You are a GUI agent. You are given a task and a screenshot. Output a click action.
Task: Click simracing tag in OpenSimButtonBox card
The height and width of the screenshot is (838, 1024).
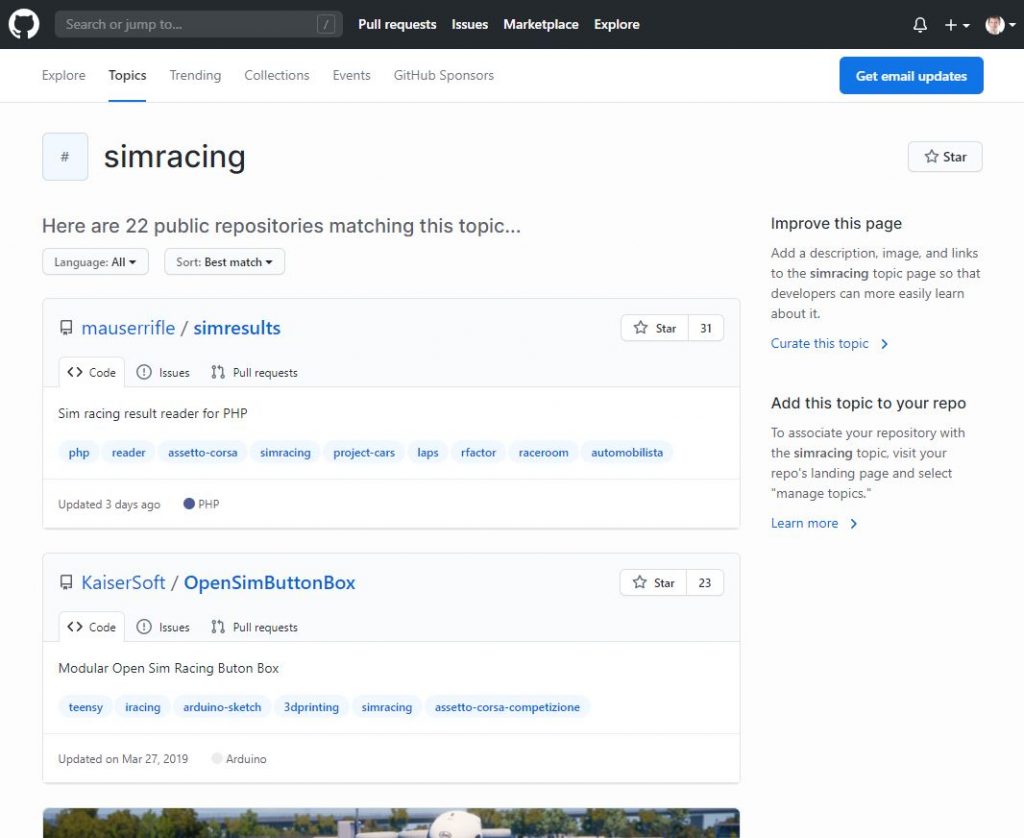coord(387,707)
